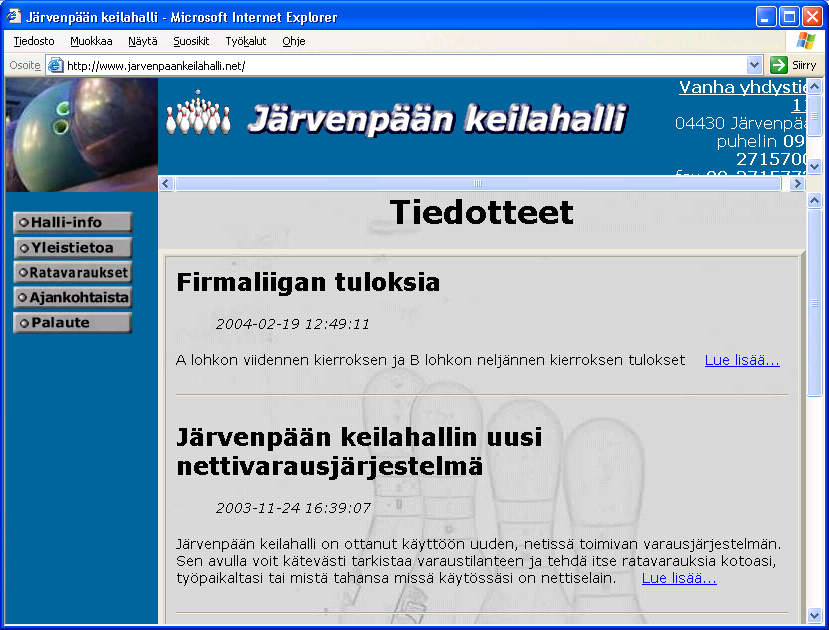This screenshot has width=829, height=630.
Task: Open the Työkalut menu
Action: 245,41
